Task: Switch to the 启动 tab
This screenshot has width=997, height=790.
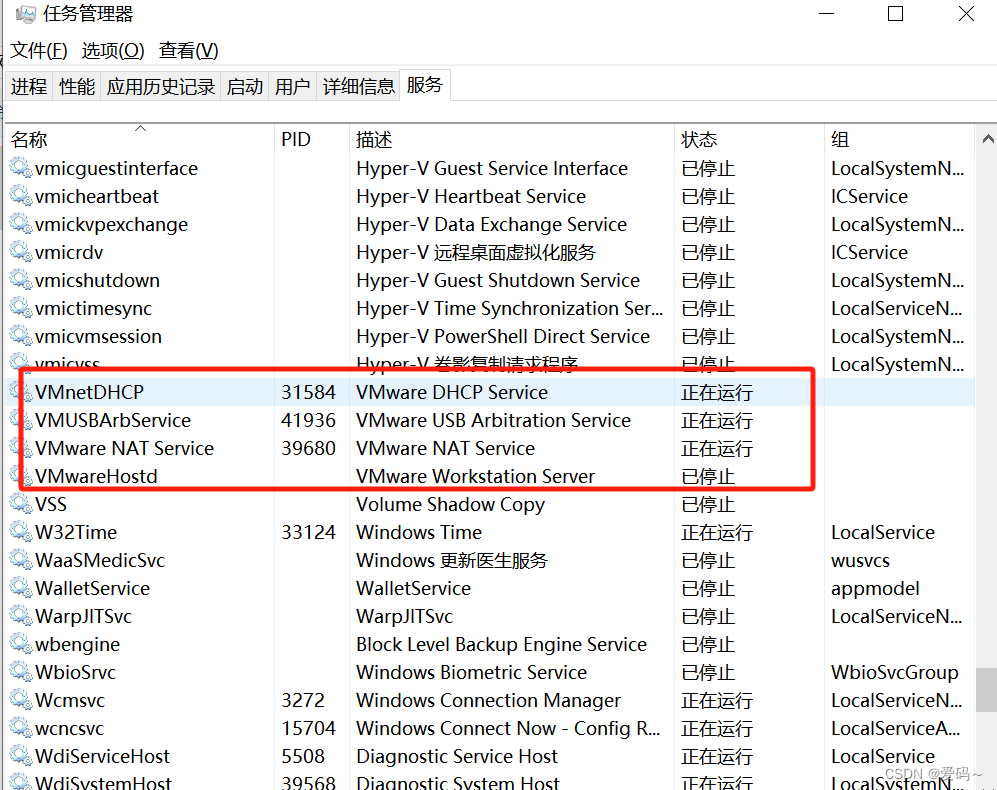Action: (x=245, y=86)
